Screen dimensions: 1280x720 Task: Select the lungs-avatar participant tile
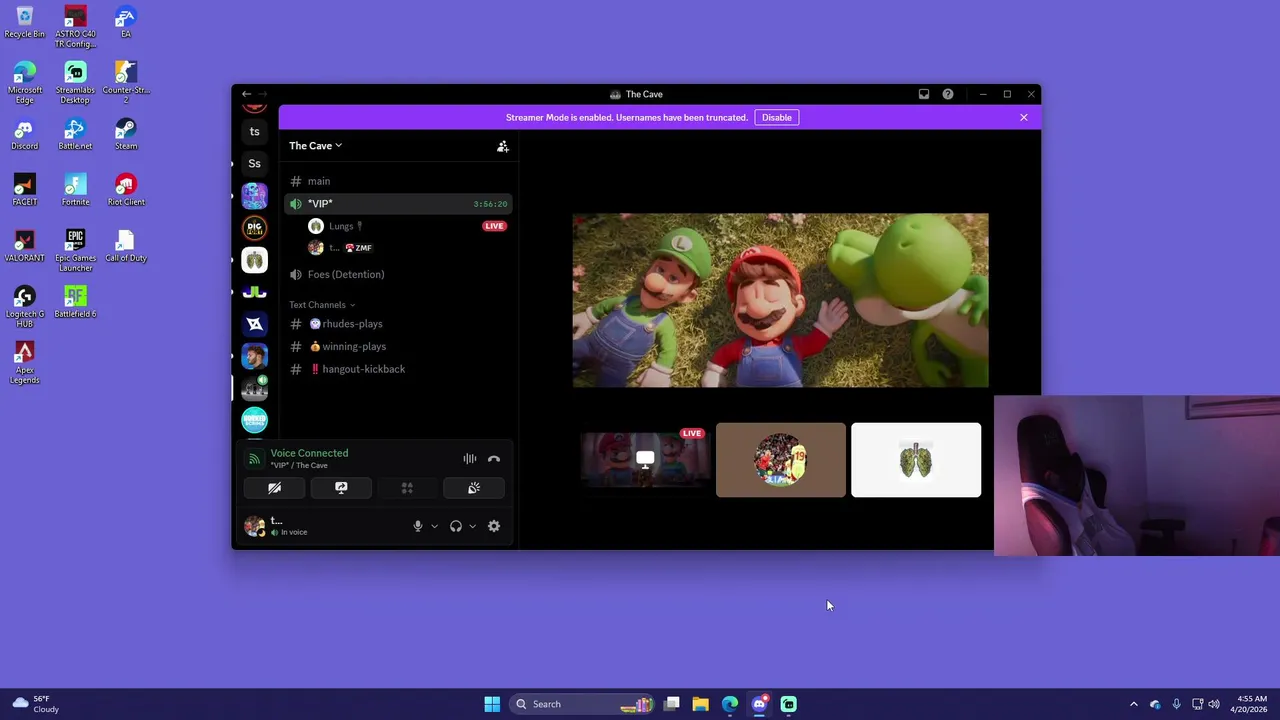pyautogui.click(x=916, y=460)
